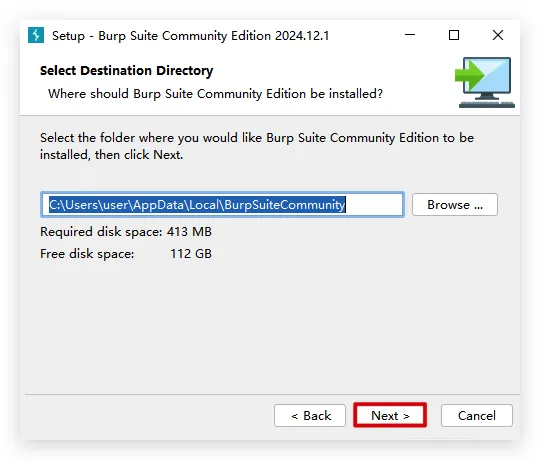Click the Select Destination Directory heading

126,71
